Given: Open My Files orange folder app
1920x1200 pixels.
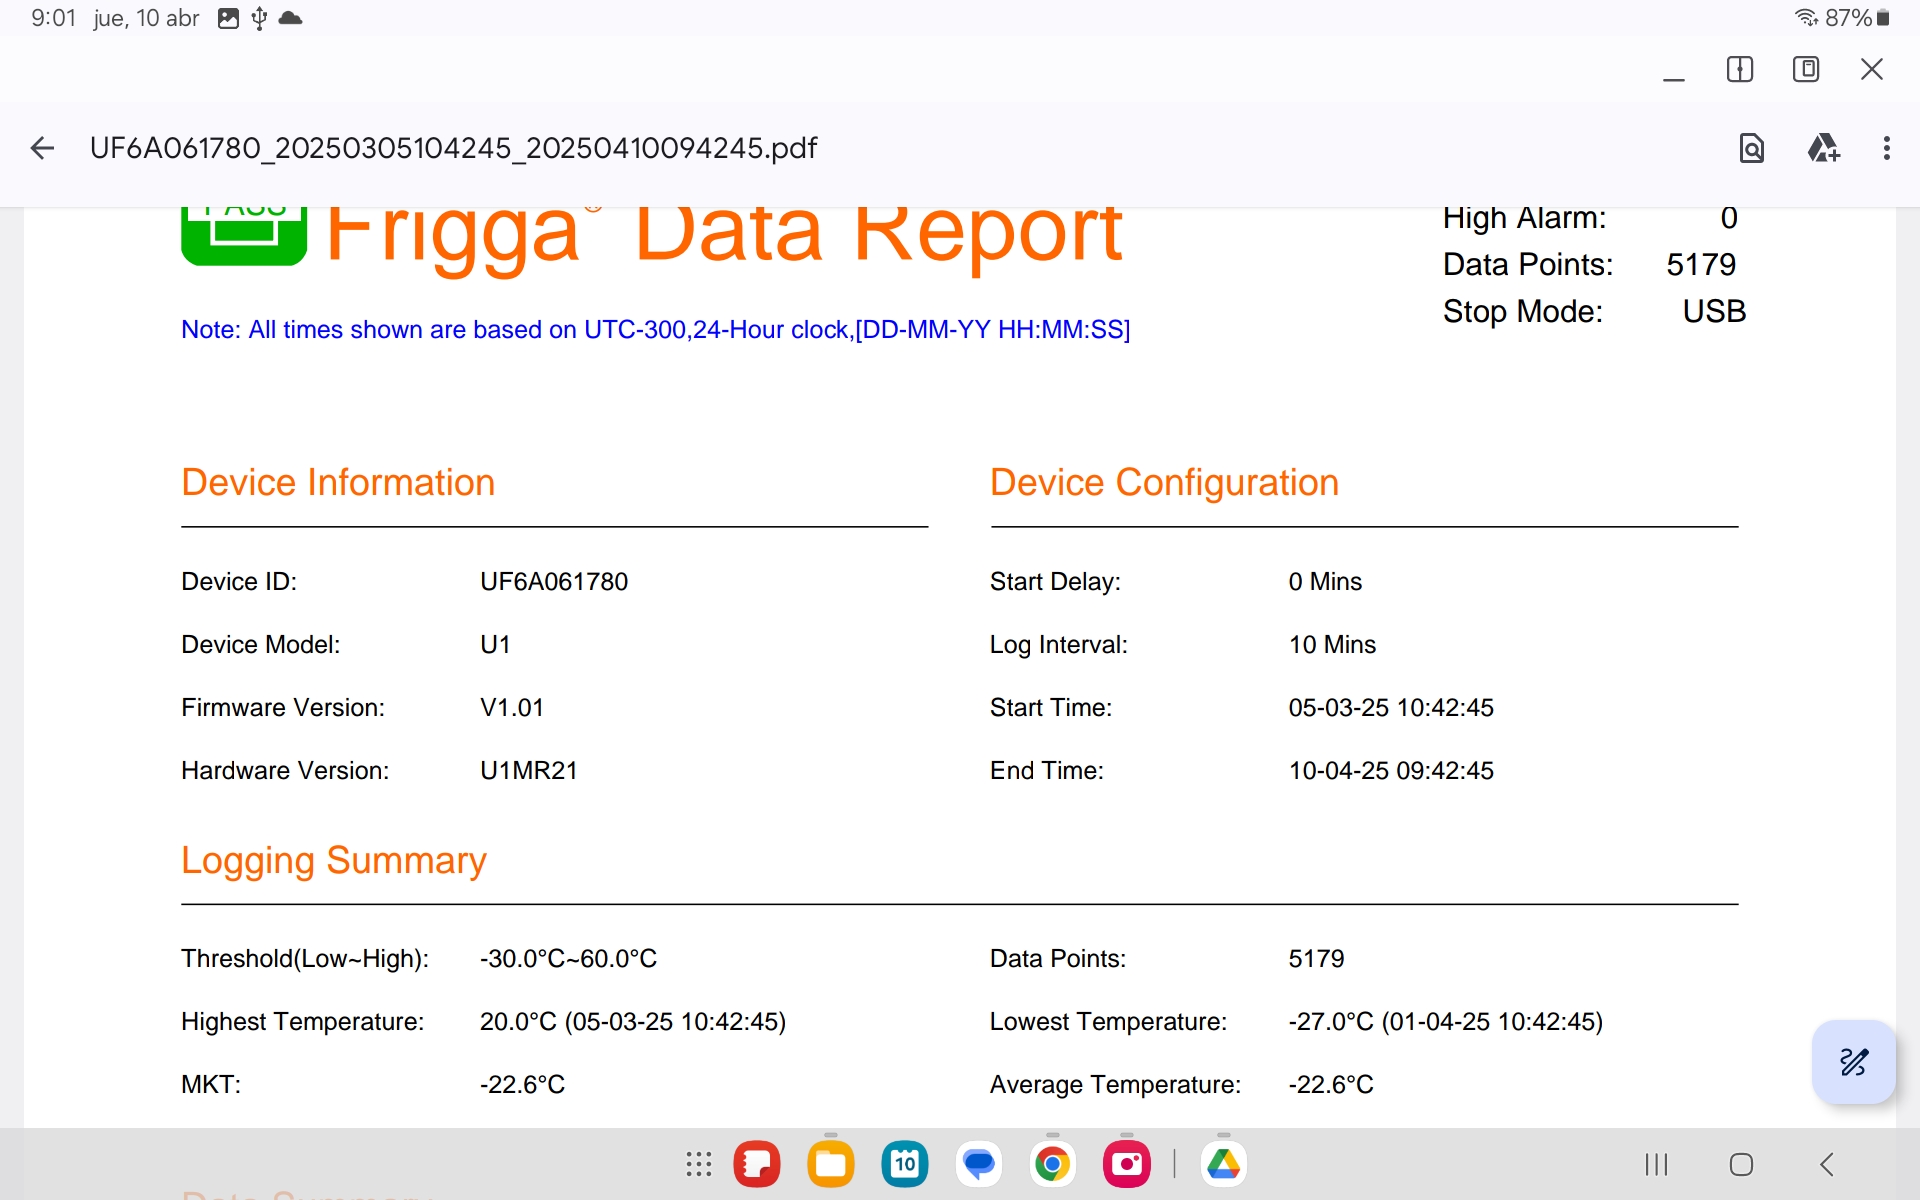Looking at the screenshot, I should pos(831,1164).
